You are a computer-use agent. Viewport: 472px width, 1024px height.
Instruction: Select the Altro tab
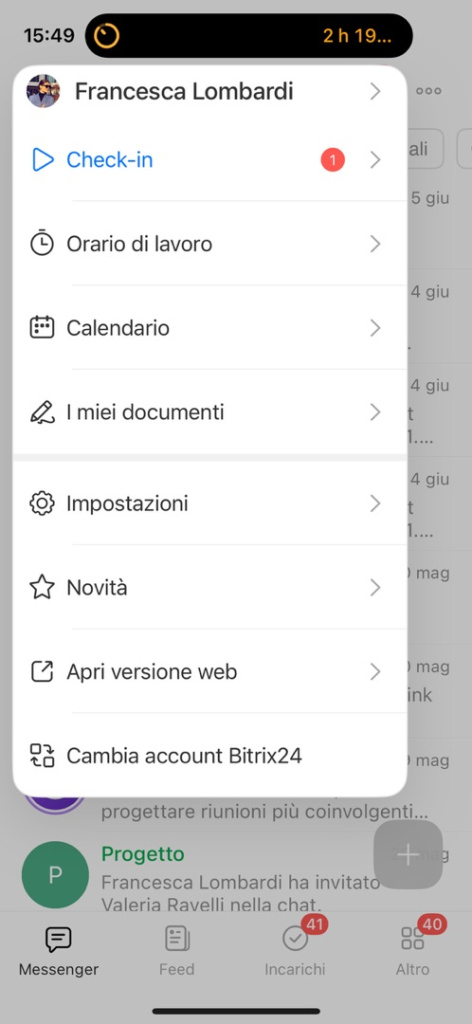tap(413, 951)
